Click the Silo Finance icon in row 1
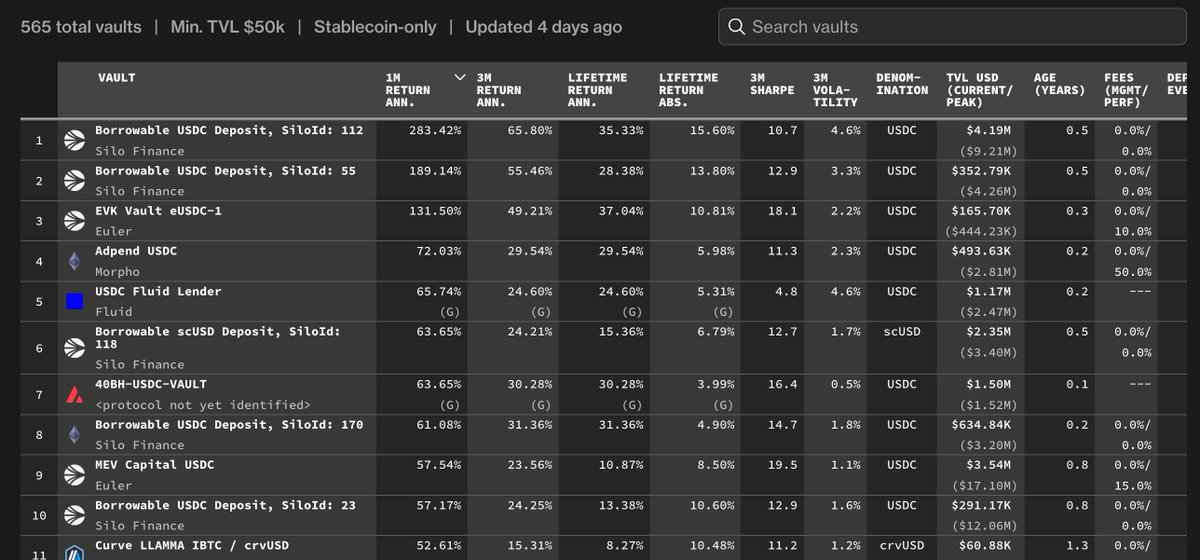1200x560 pixels. click(74, 140)
